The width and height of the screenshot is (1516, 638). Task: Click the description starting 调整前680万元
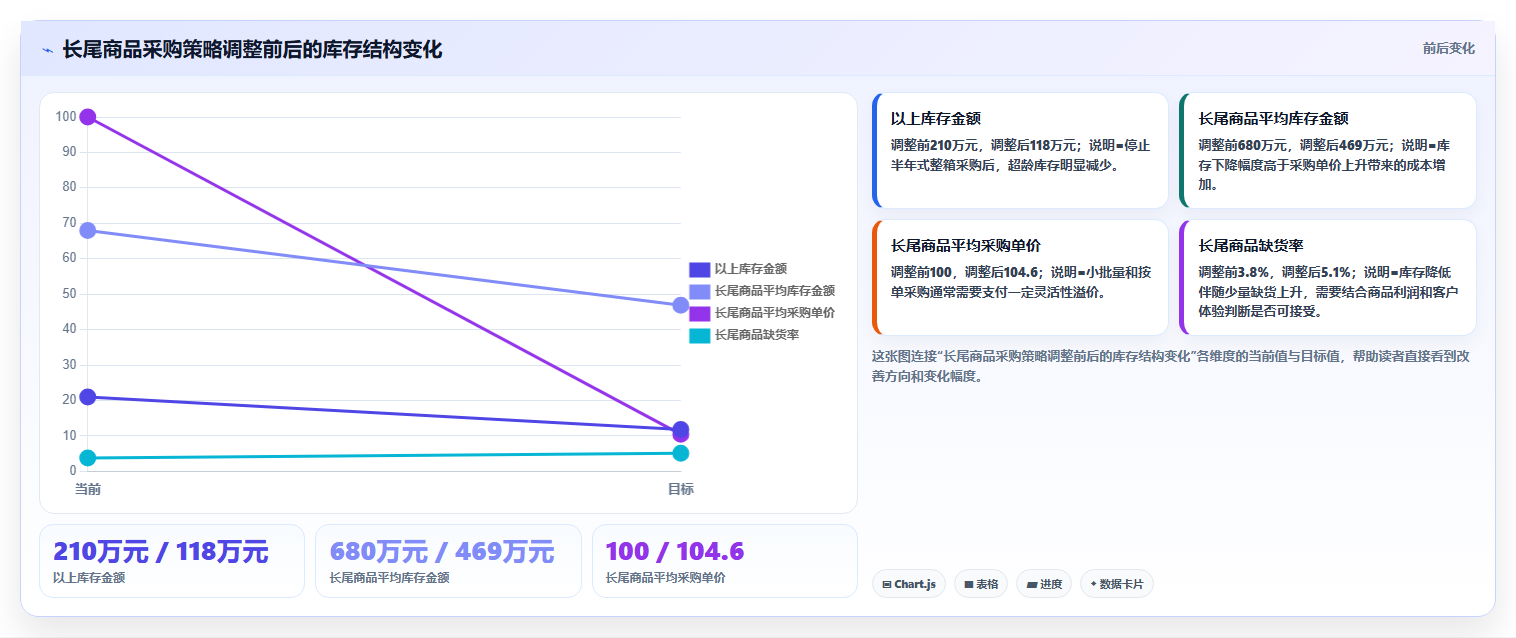1325,164
